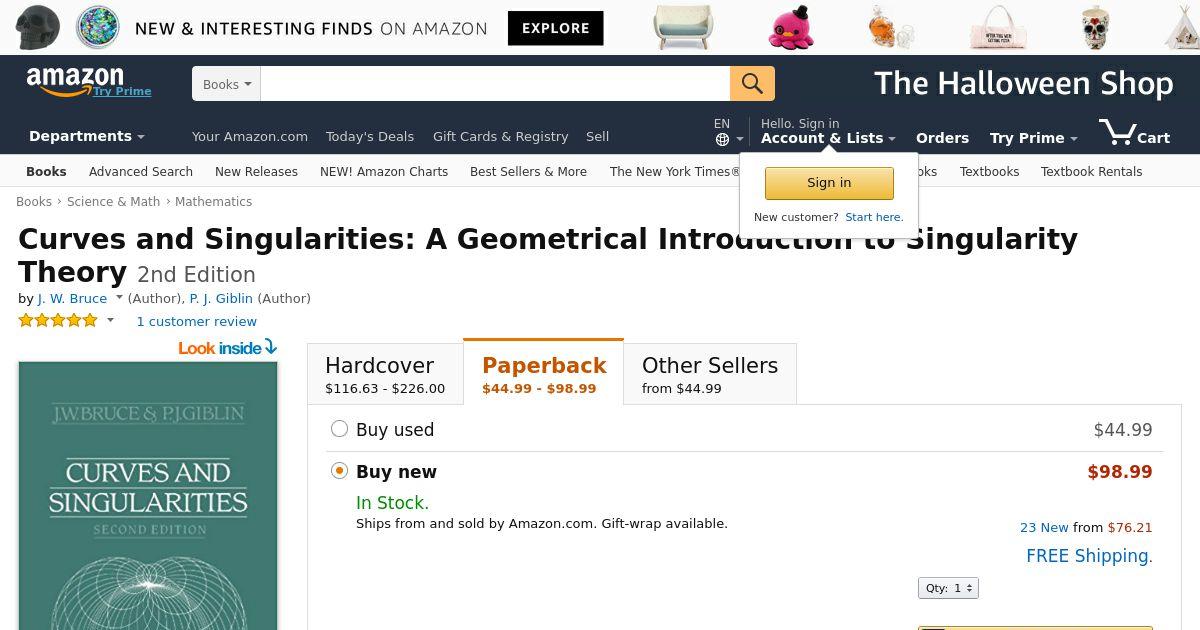Expand the Departments menu
This screenshot has width=1200, height=630.
(x=87, y=136)
